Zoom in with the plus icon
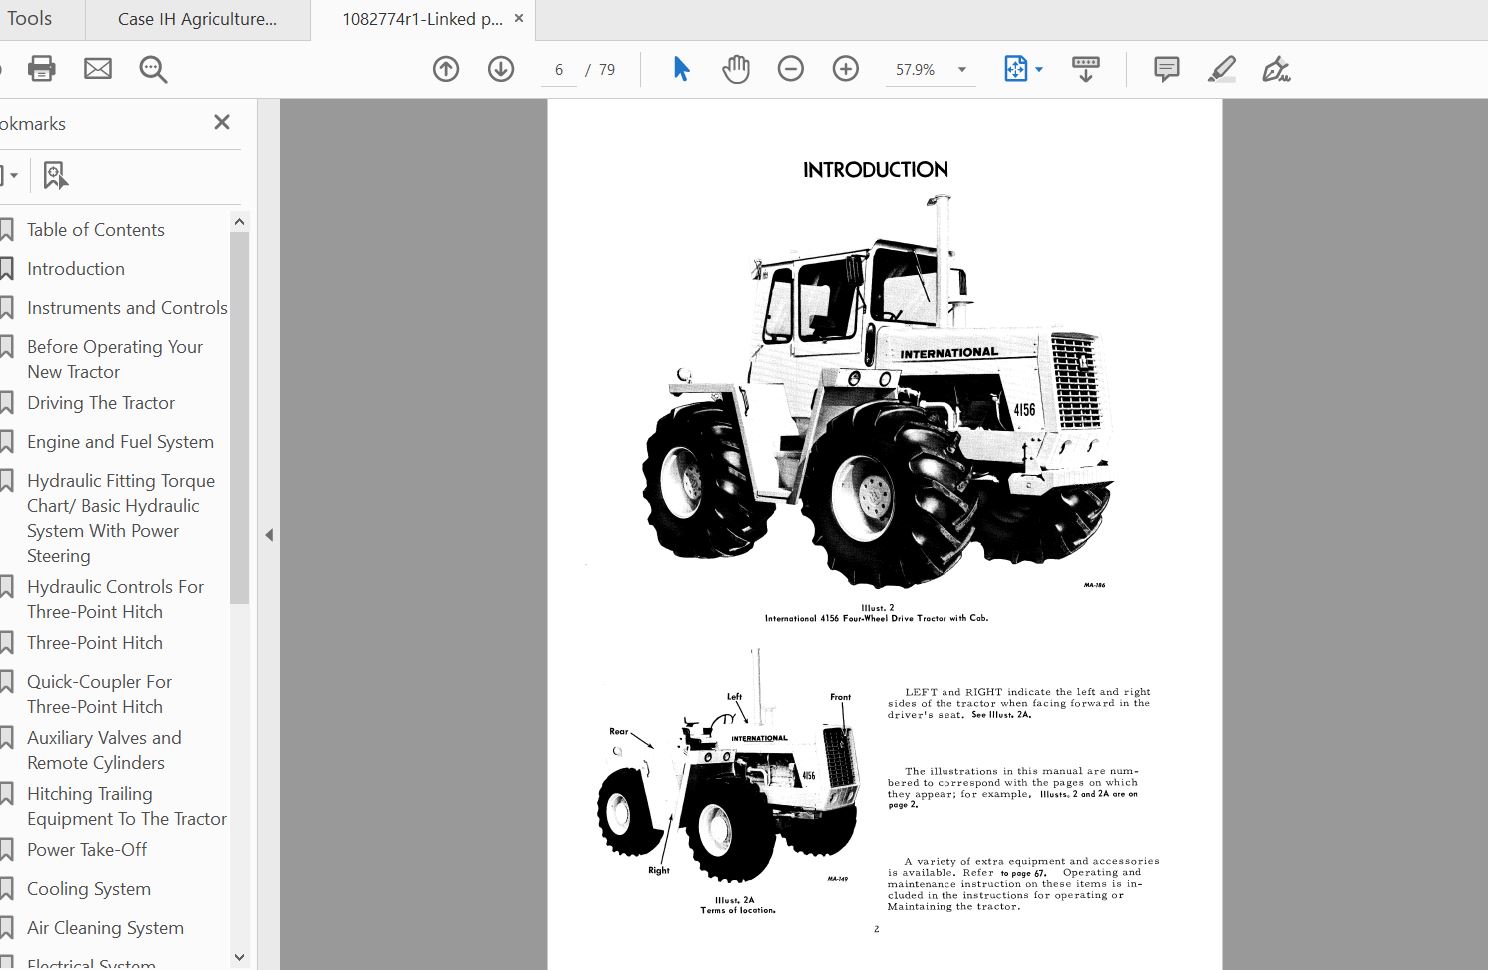Viewport: 1488px width, 970px height. (x=846, y=69)
